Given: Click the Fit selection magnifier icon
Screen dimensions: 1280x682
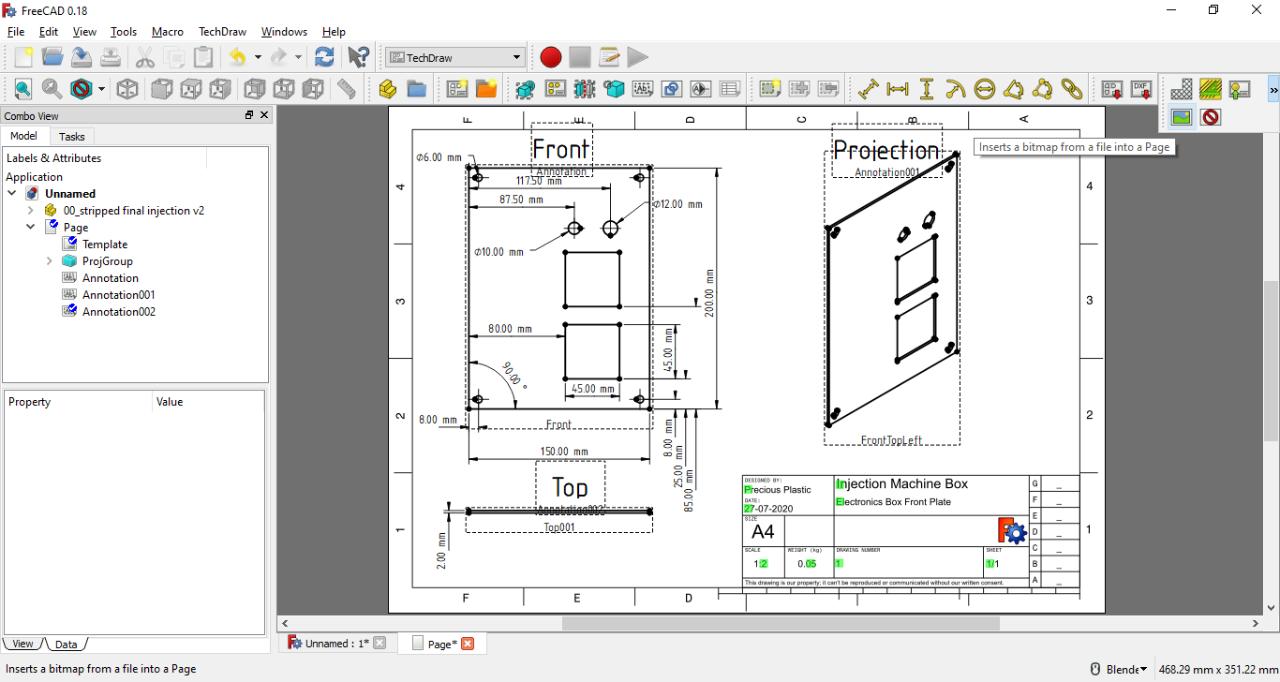Looking at the screenshot, I should tap(51, 90).
